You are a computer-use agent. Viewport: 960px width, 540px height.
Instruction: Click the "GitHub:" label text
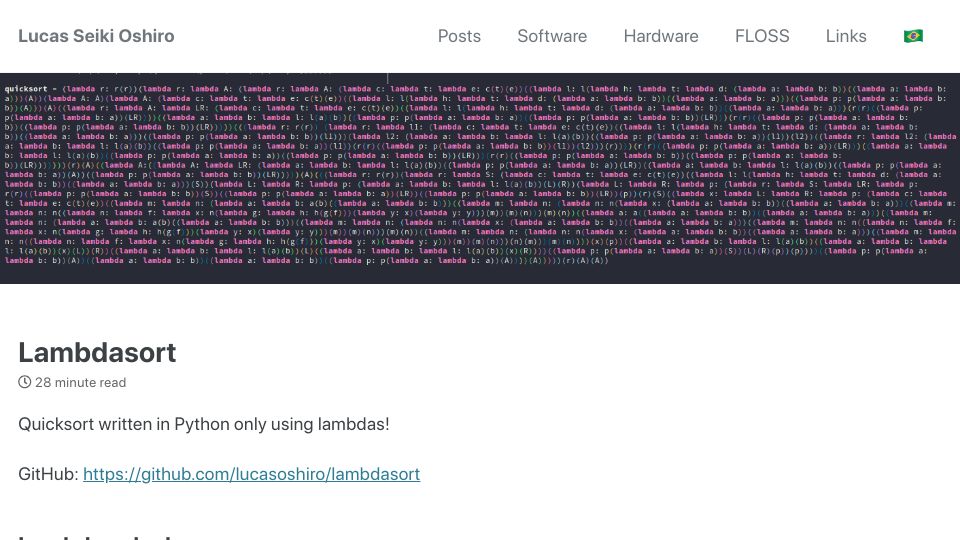pos(48,474)
